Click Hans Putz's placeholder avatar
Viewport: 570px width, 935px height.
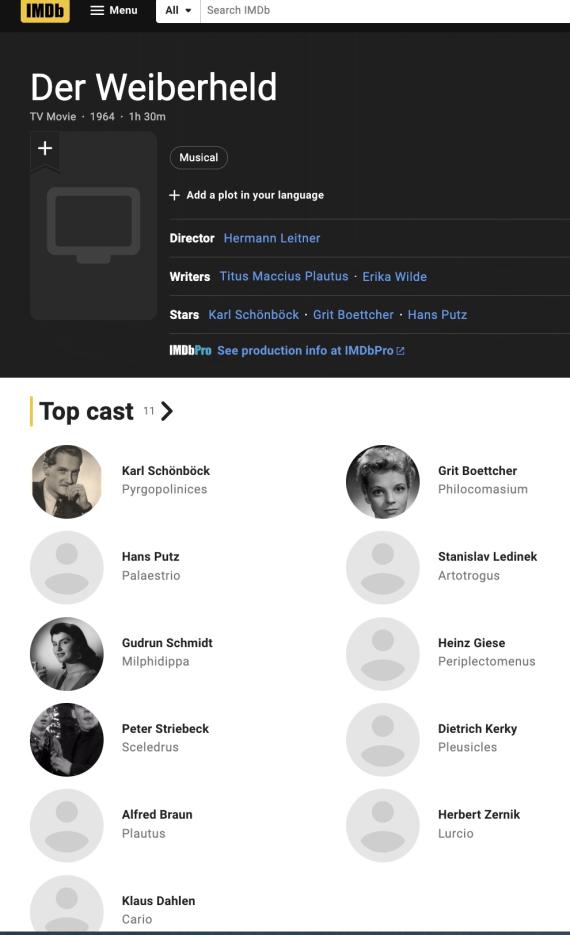(x=67, y=568)
